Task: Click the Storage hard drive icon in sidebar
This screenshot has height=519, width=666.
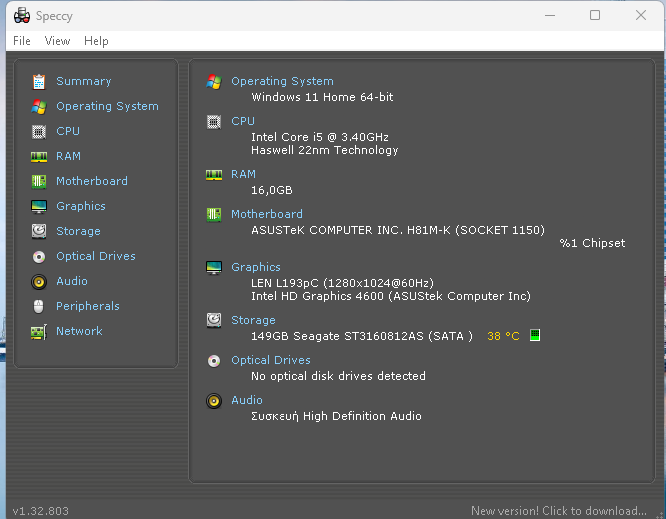Action: click(x=39, y=231)
